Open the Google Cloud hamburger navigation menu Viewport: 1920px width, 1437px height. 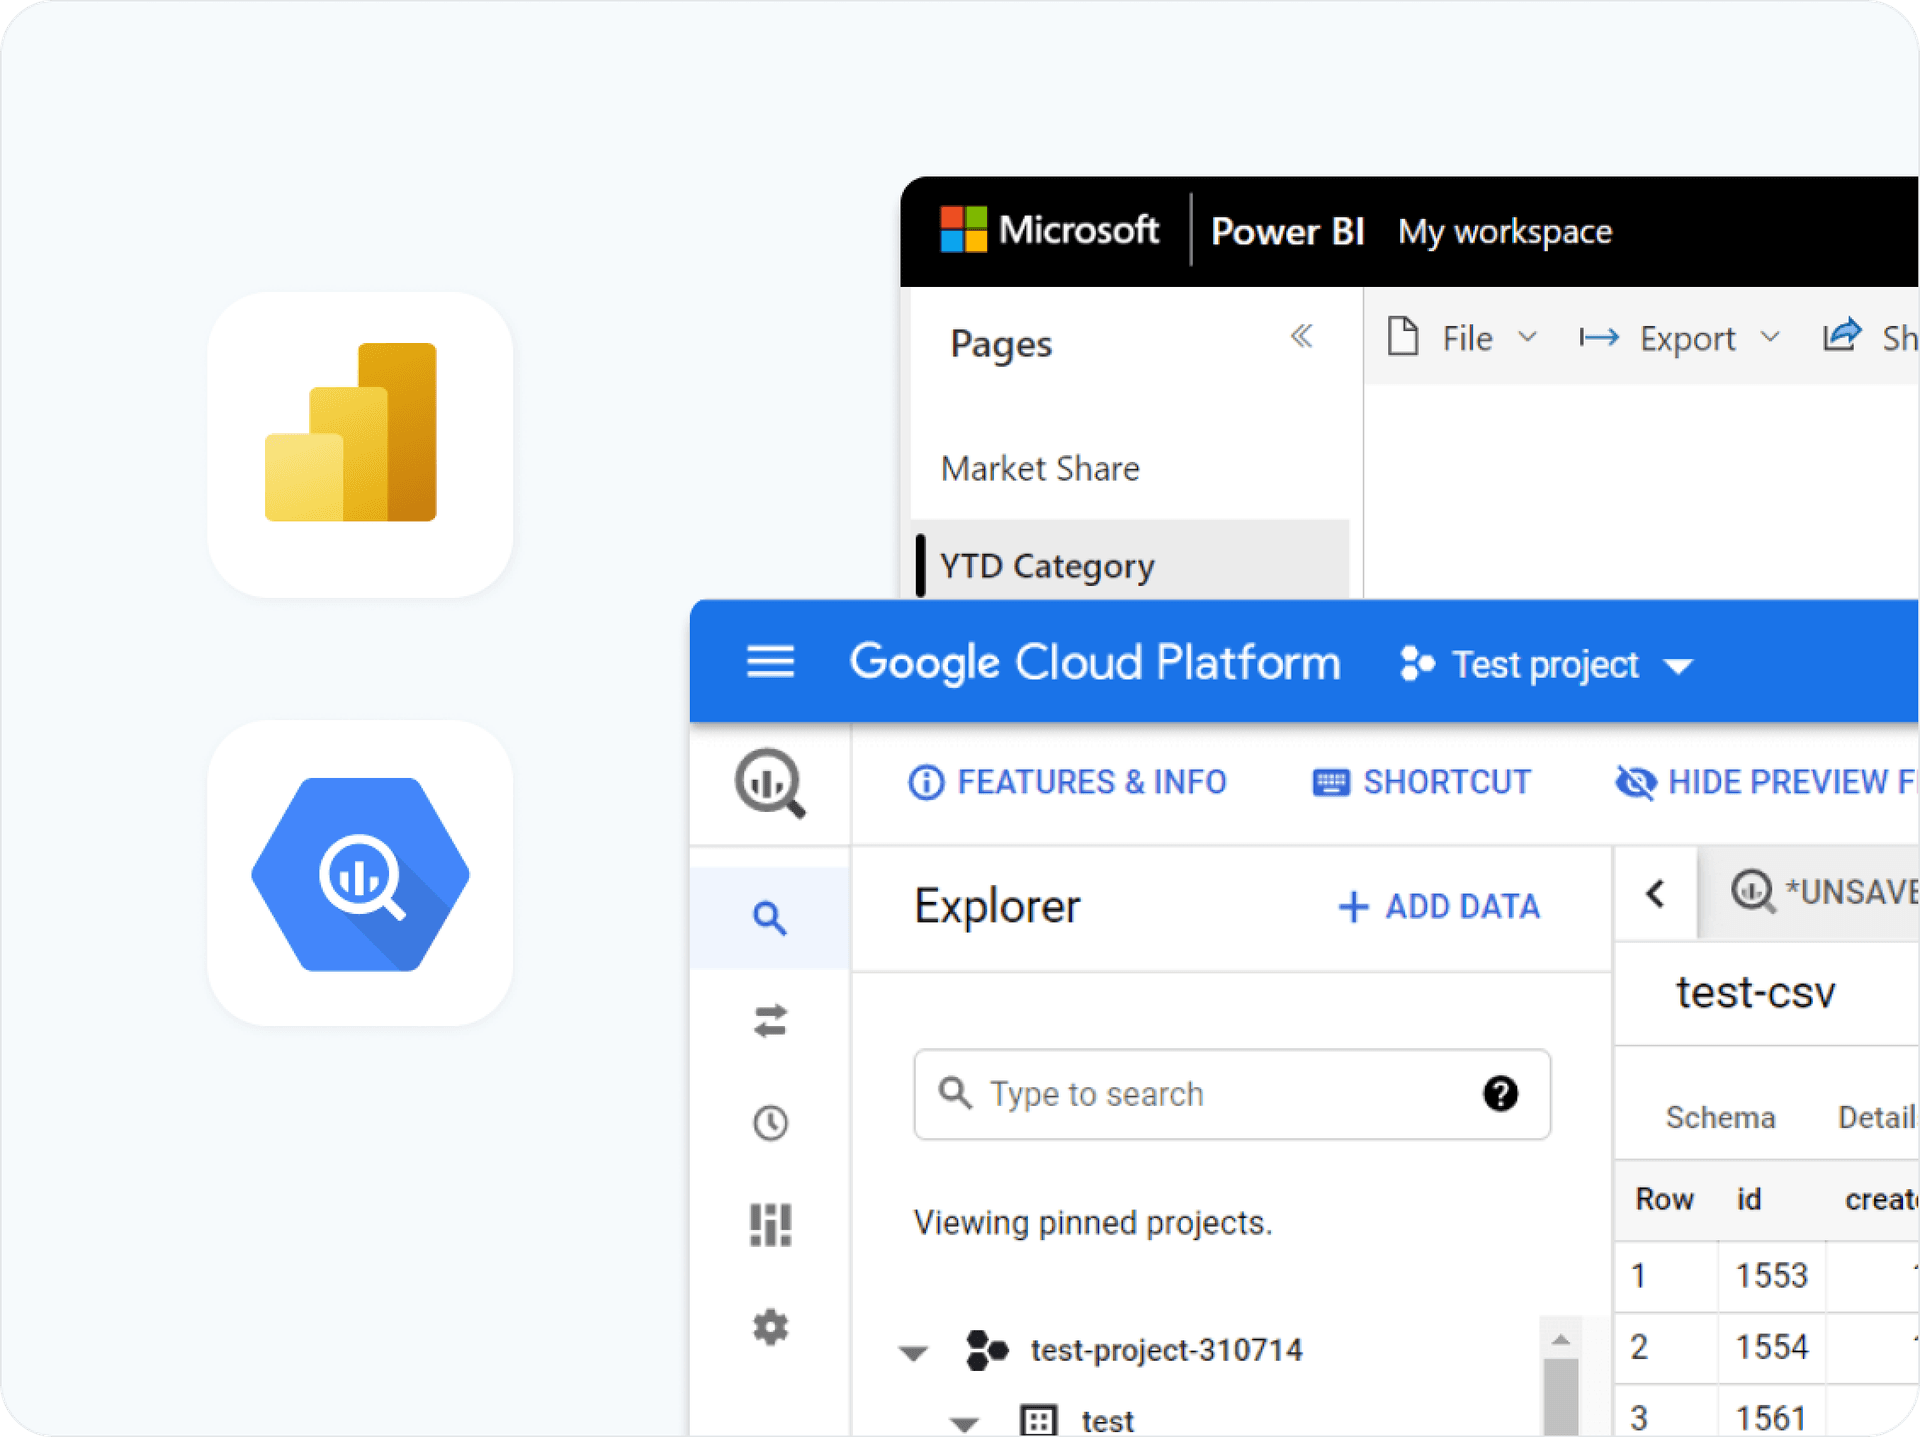coord(770,662)
